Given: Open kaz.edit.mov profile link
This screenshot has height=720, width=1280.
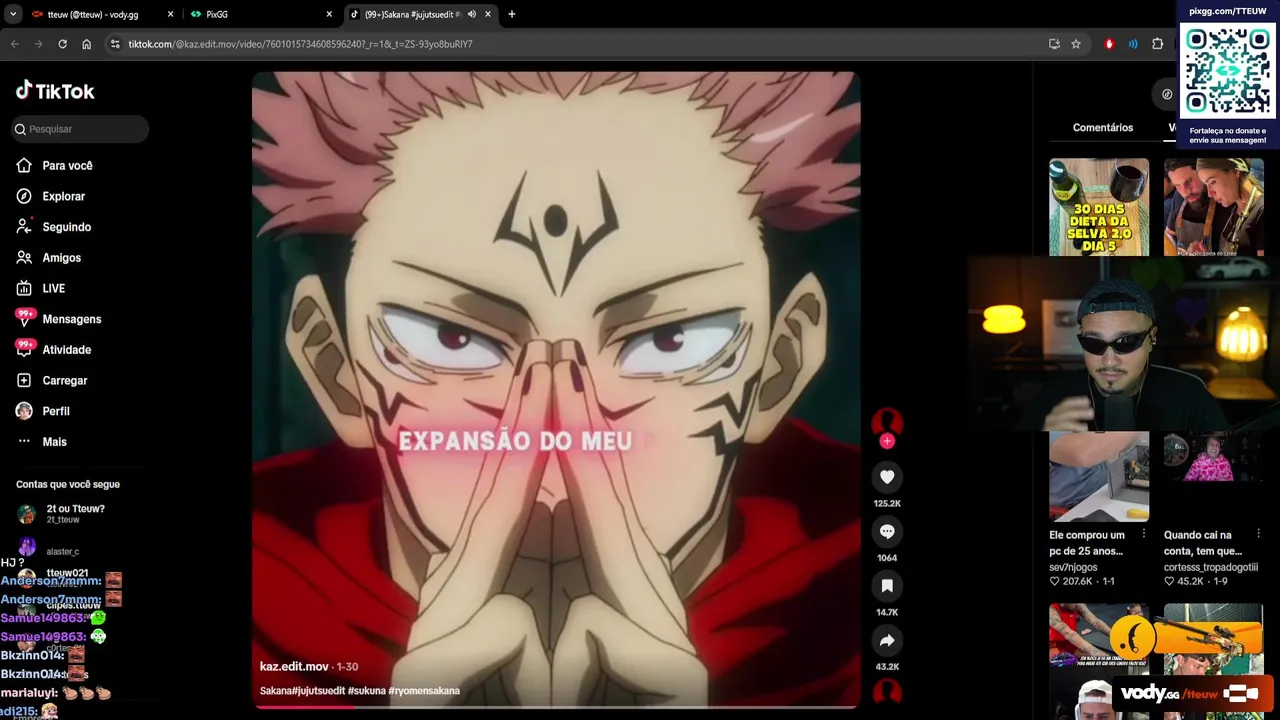Looking at the screenshot, I should [294, 666].
